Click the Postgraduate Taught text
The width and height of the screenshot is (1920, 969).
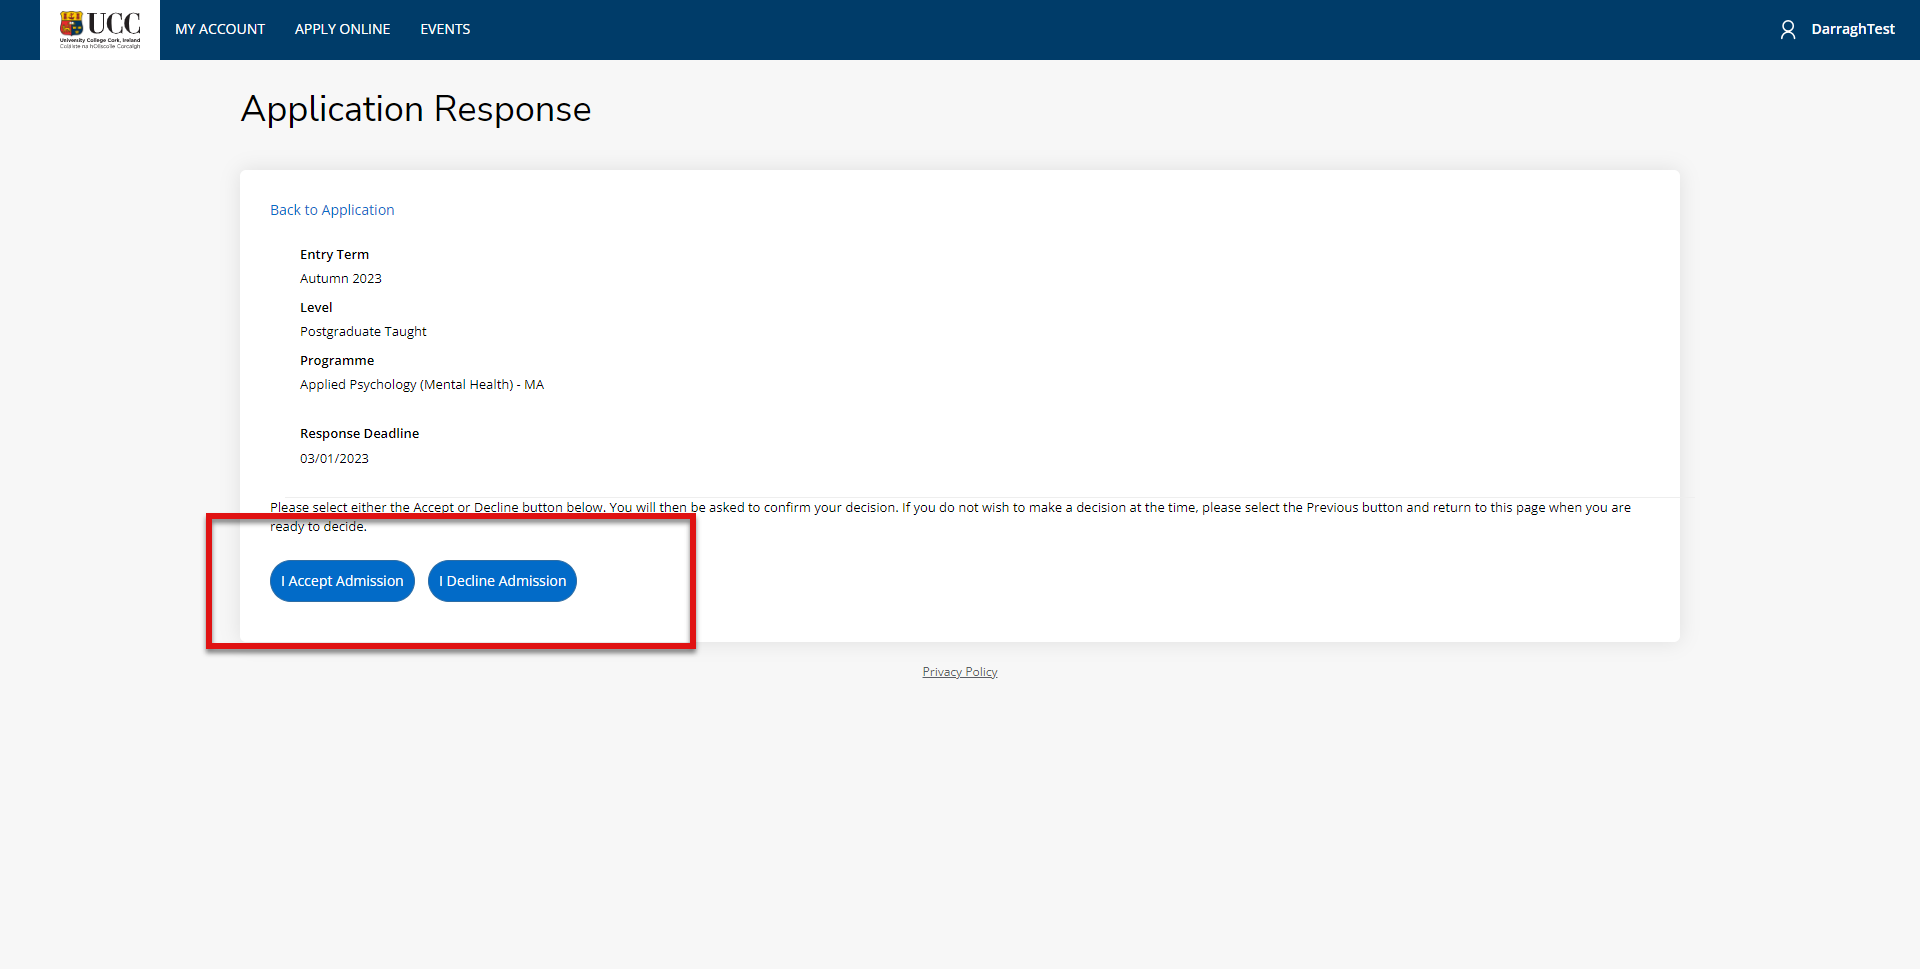363,332
